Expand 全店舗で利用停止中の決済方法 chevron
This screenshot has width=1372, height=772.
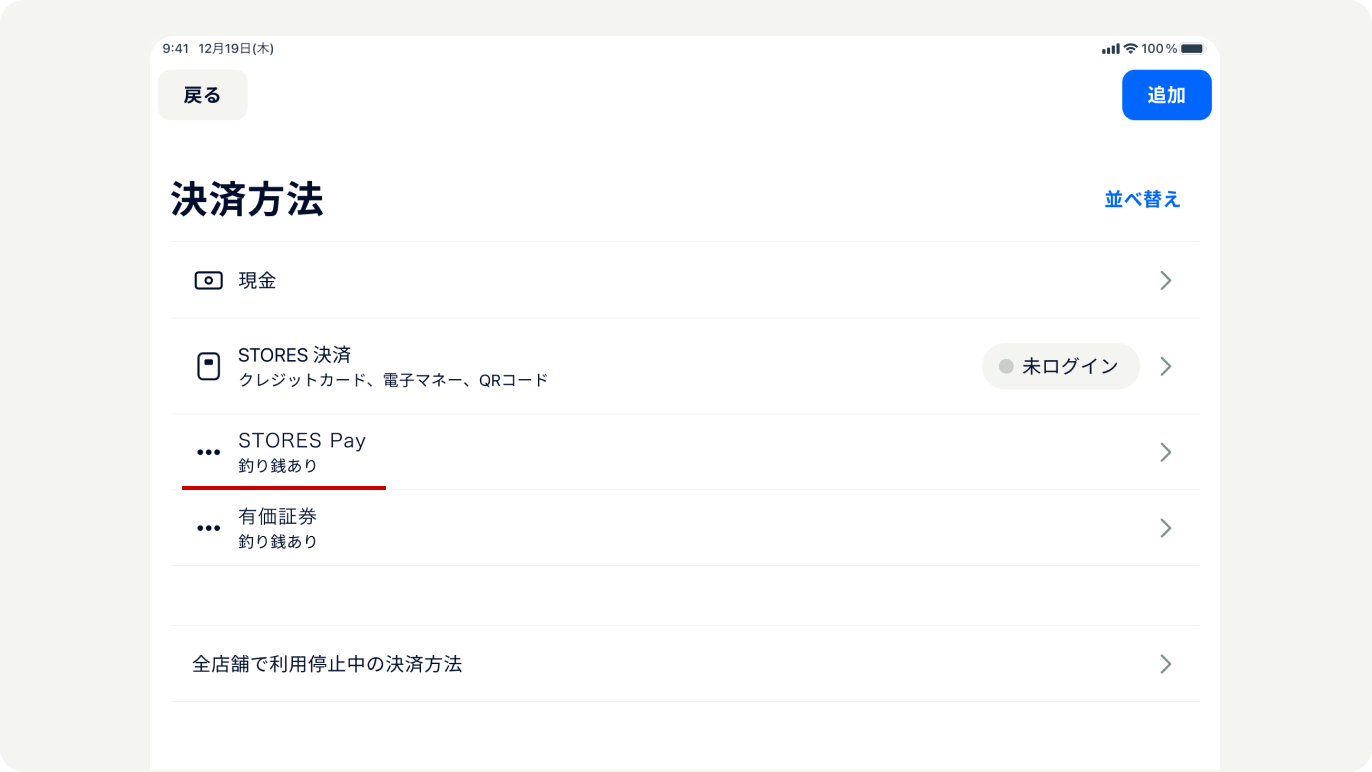point(1165,664)
